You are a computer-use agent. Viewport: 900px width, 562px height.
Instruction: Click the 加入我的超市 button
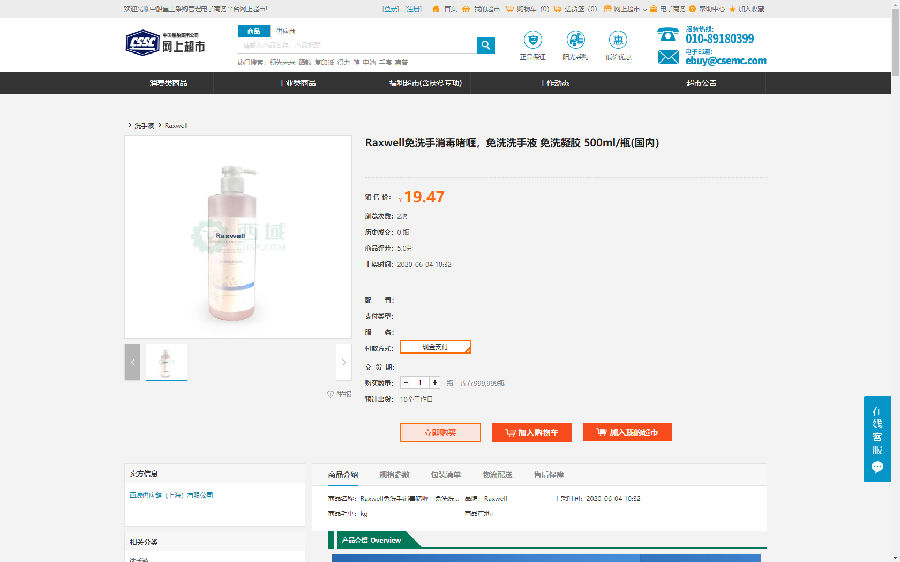pyautogui.click(x=627, y=432)
